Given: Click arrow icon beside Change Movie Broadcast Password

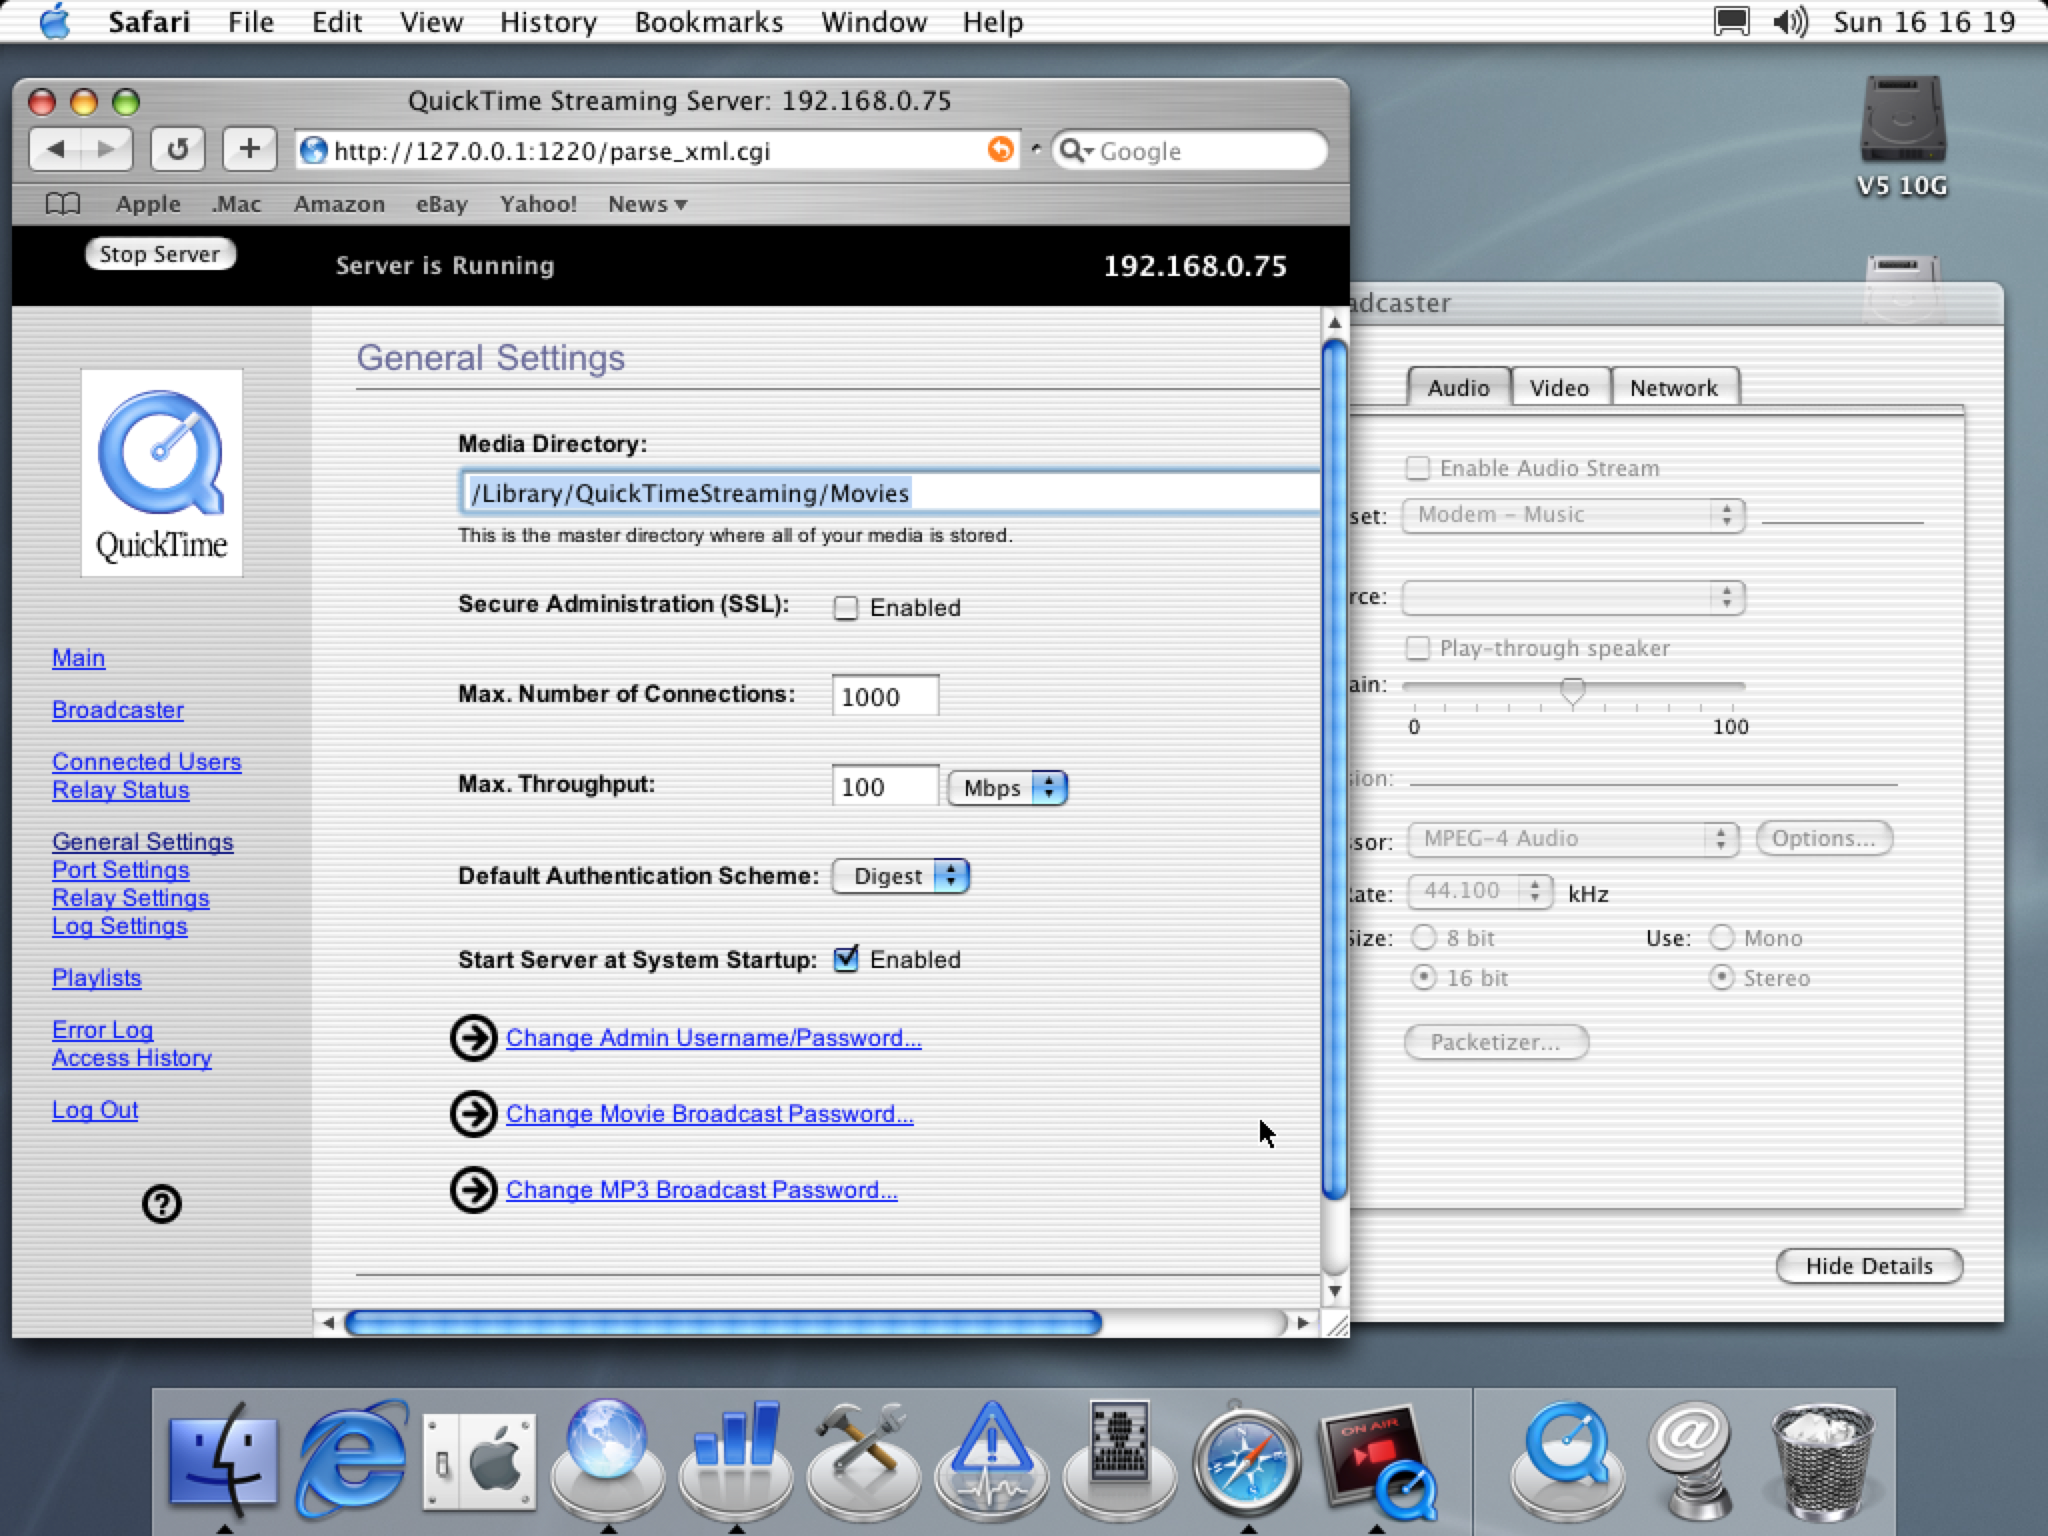Looking at the screenshot, I should coord(473,1114).
